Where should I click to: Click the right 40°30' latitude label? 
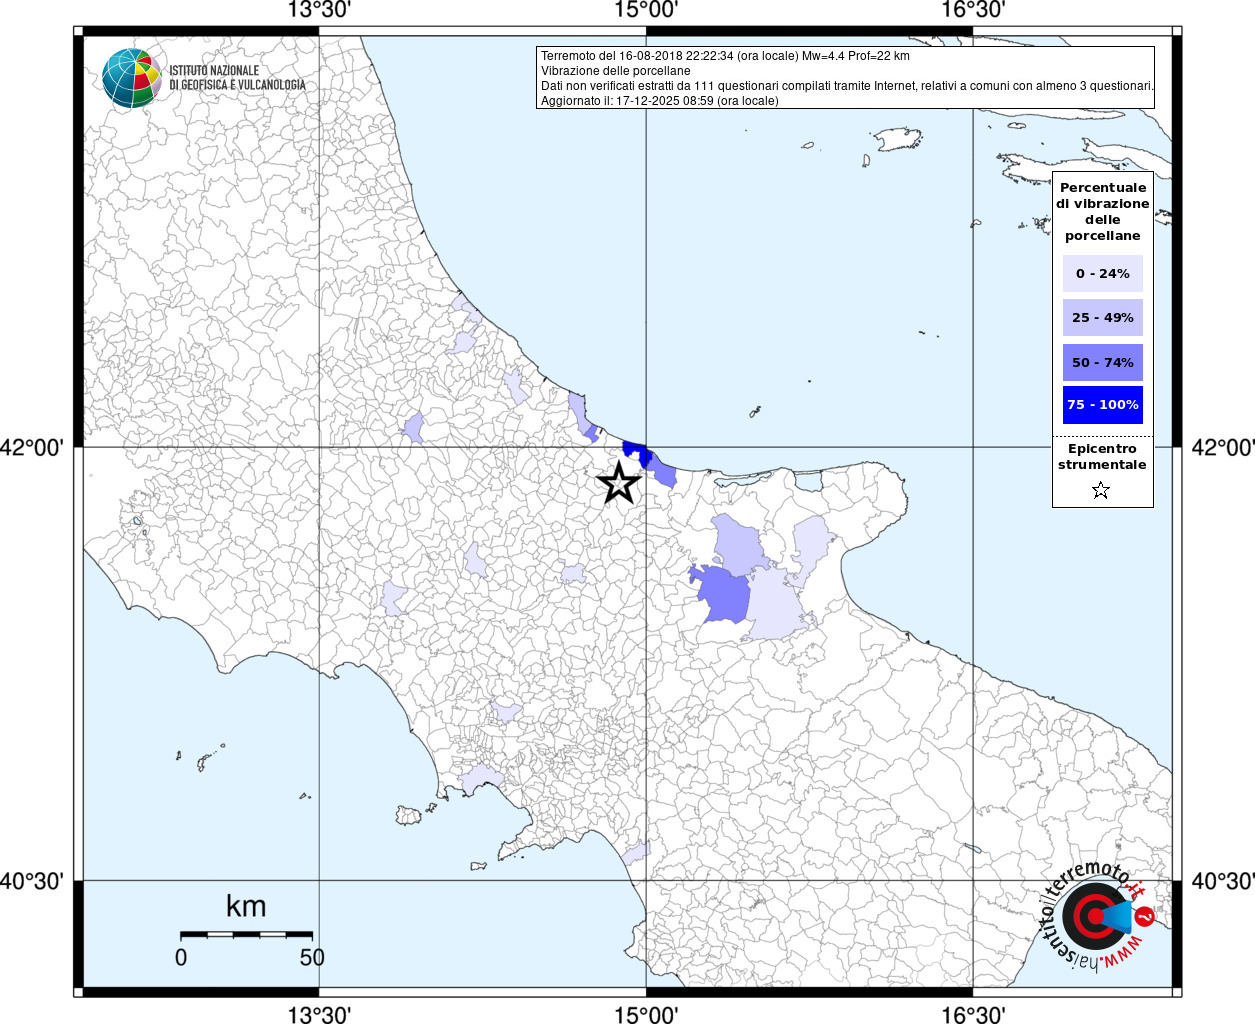(1222, 881)
